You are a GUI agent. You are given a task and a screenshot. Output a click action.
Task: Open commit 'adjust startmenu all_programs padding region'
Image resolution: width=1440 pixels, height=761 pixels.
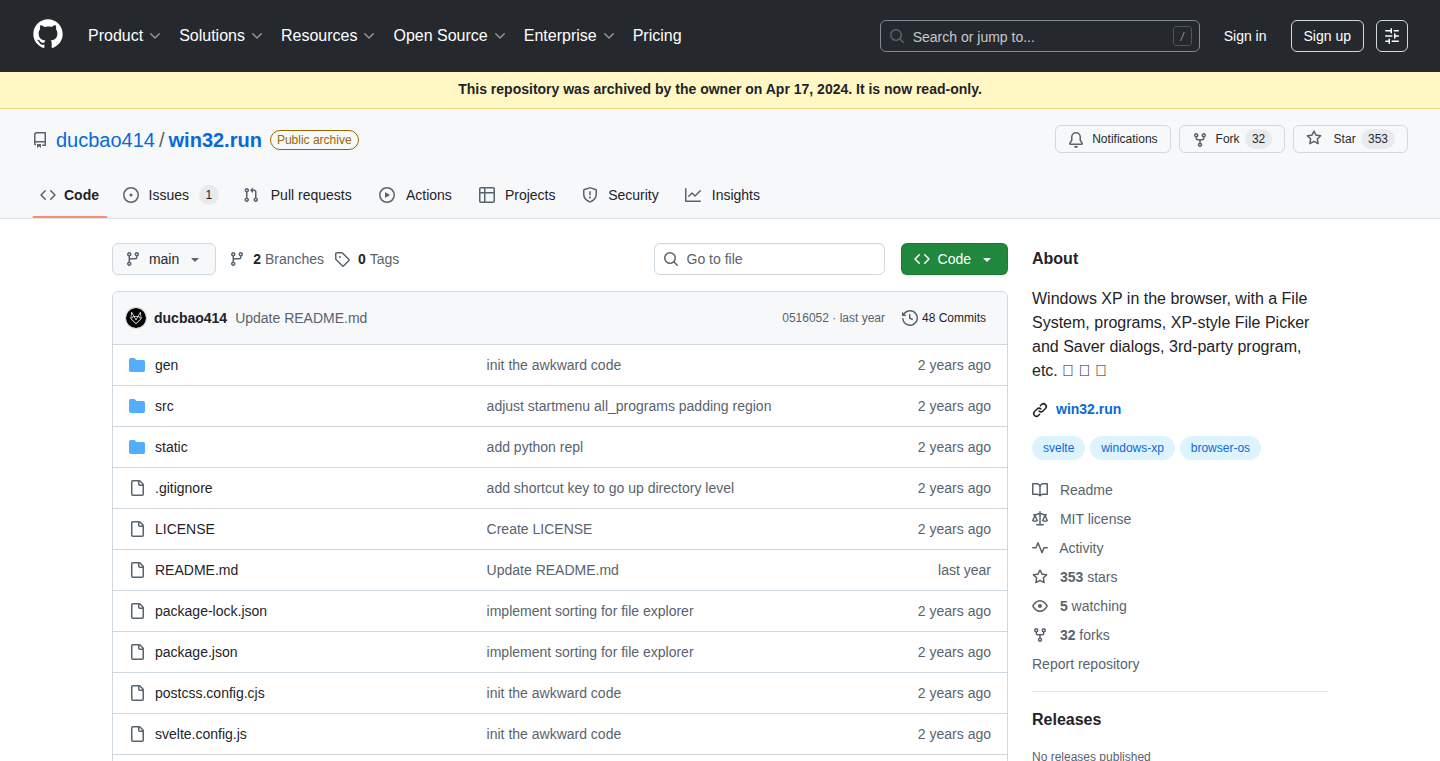tap(629, 406)
